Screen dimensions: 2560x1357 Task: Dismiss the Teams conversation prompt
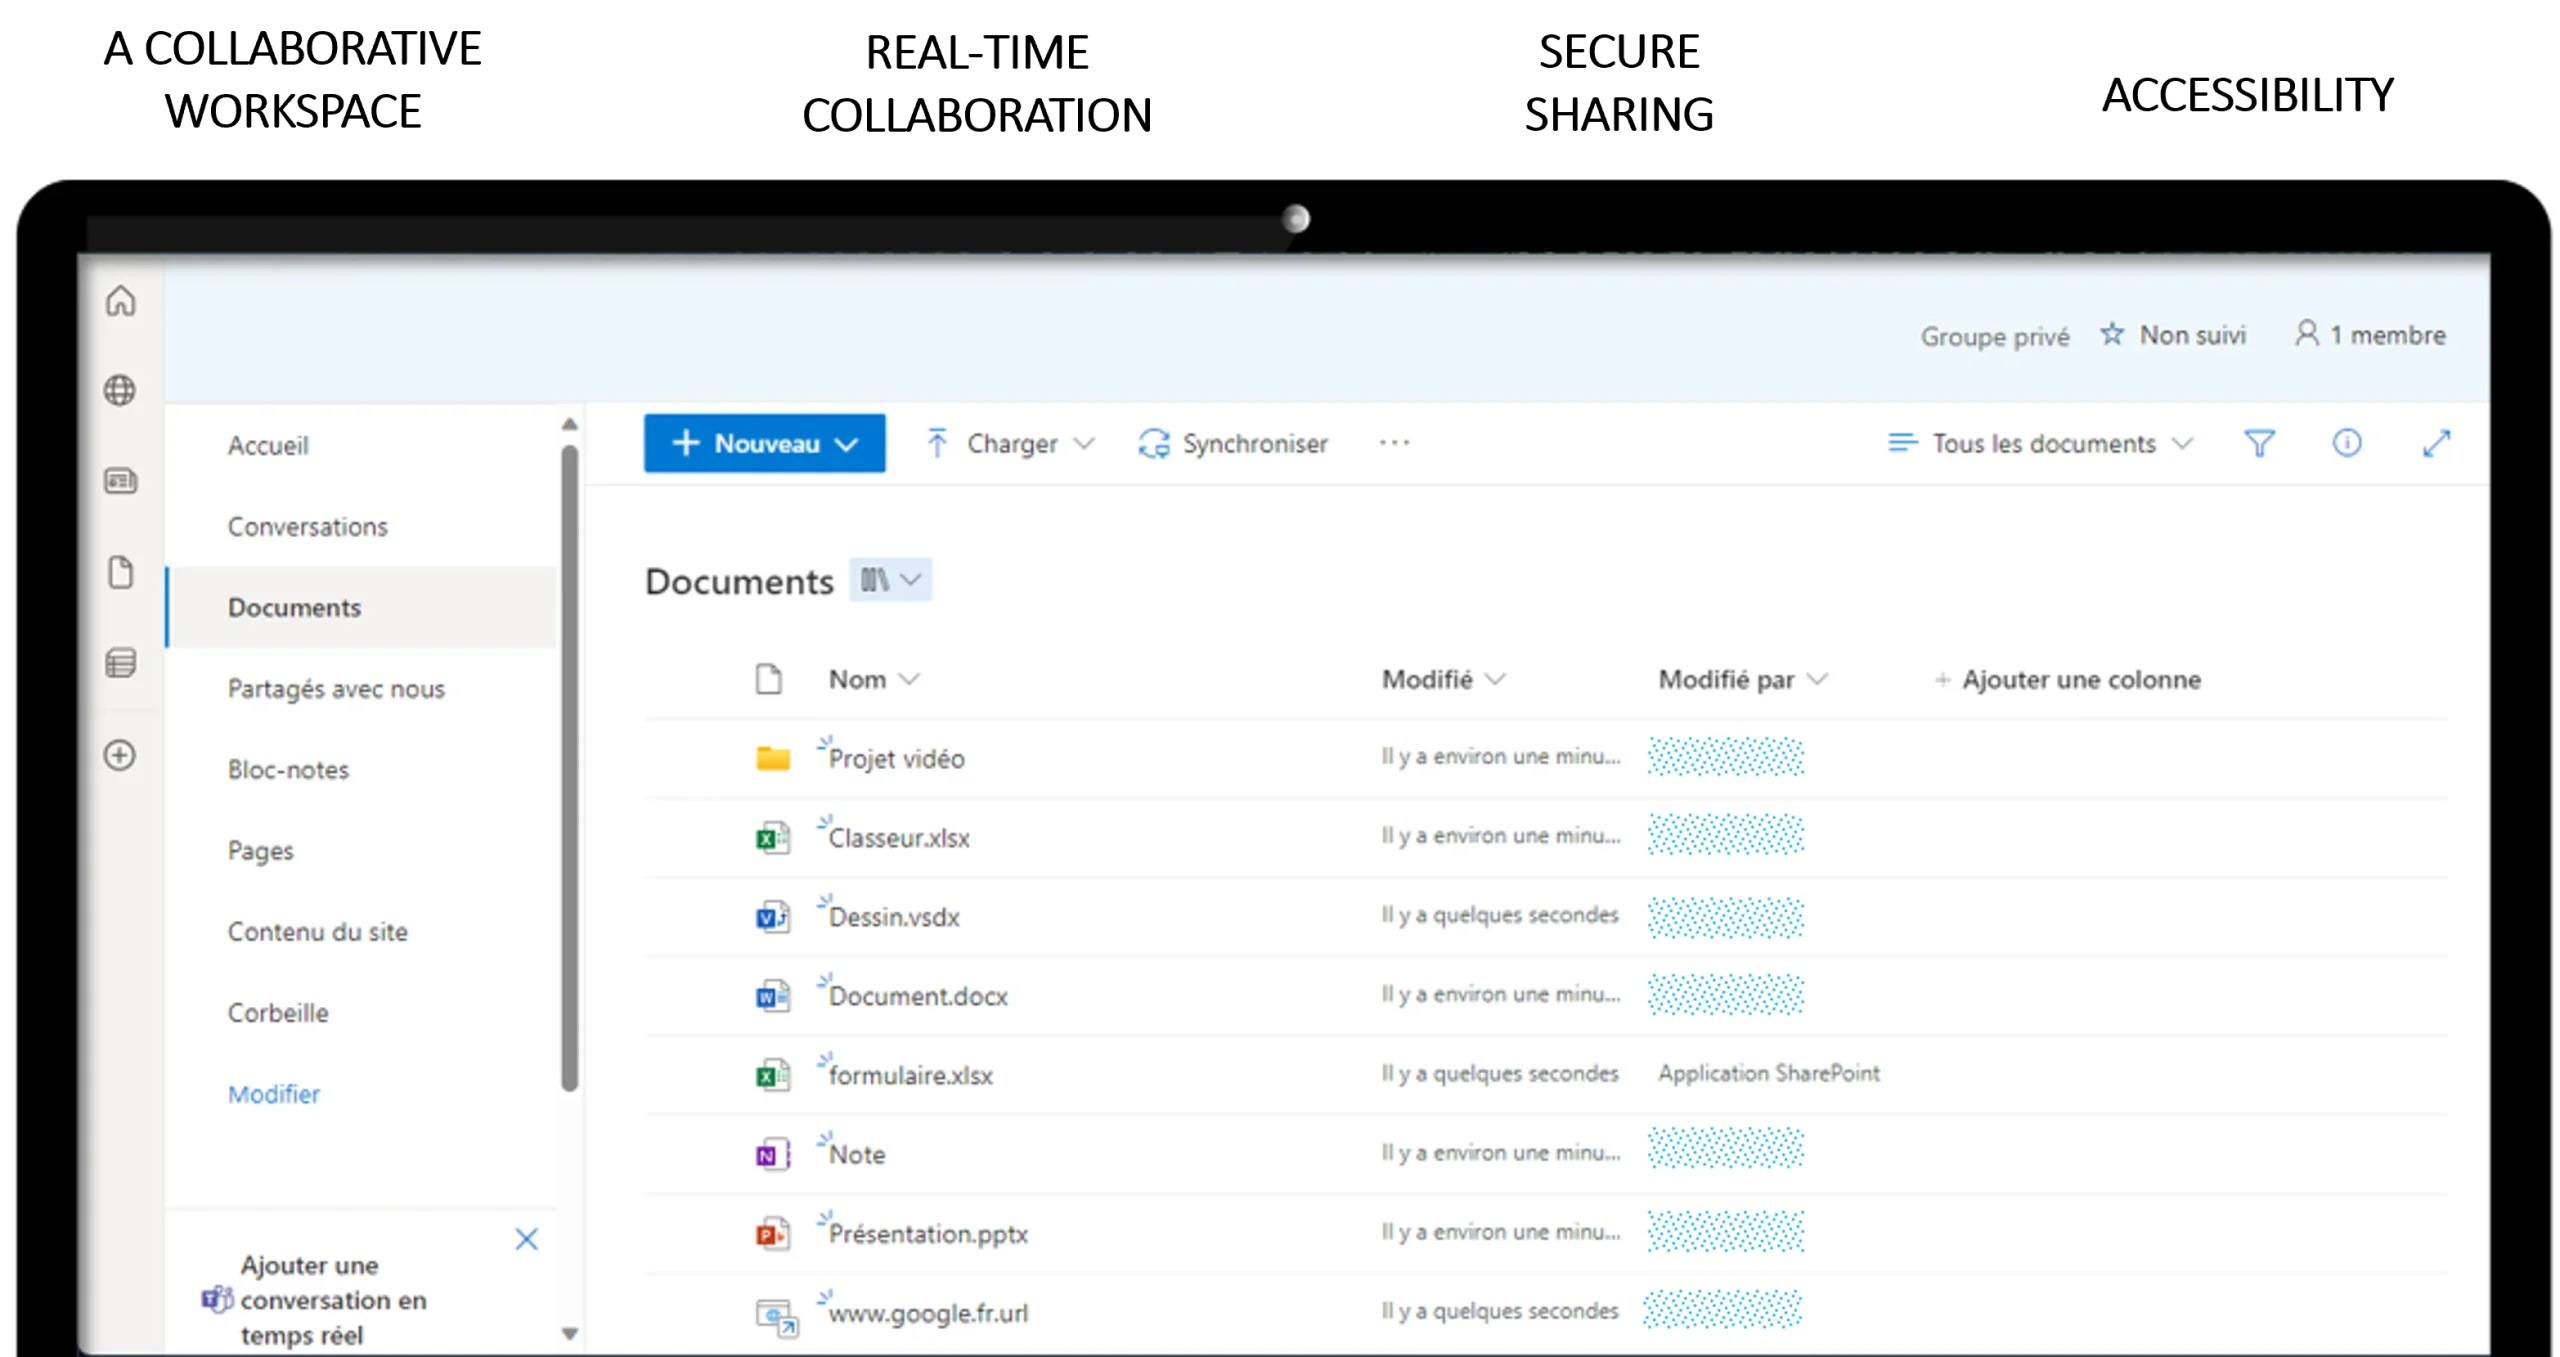[x=526, y=1239]
